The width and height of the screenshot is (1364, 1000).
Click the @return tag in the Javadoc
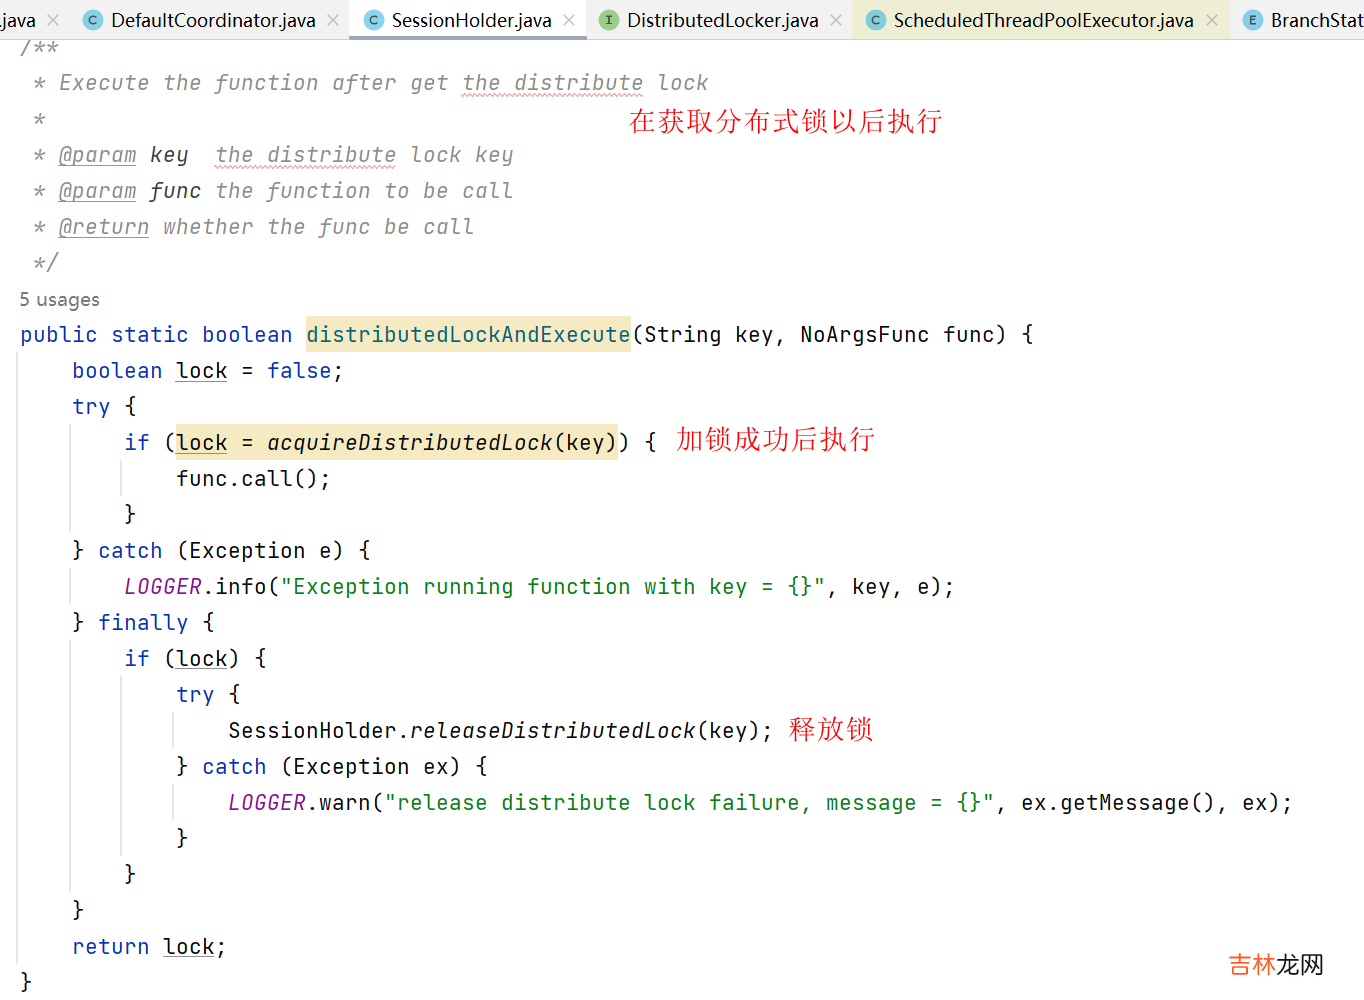(104, 227)
